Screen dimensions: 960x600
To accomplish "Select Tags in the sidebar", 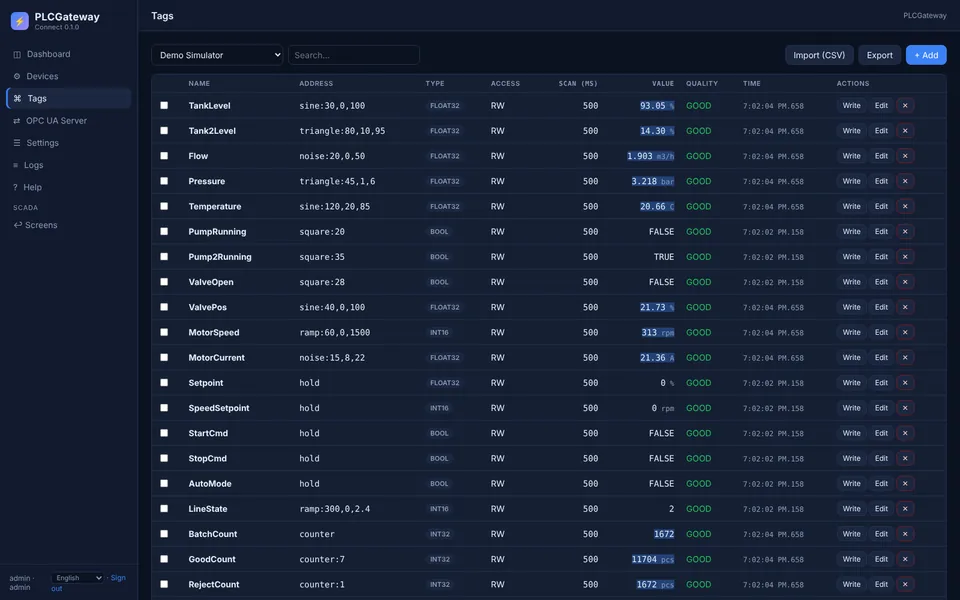I will tap(69, 98).
